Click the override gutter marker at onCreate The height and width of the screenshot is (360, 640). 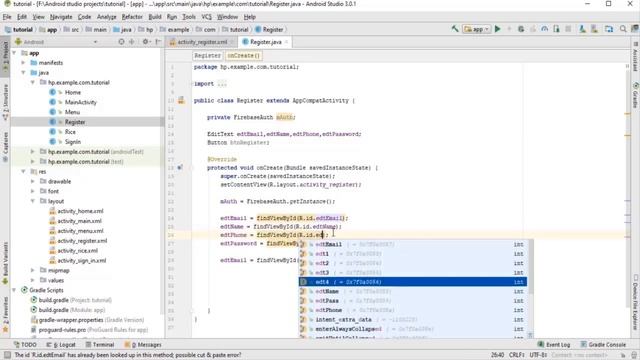(x=180, y=167)
